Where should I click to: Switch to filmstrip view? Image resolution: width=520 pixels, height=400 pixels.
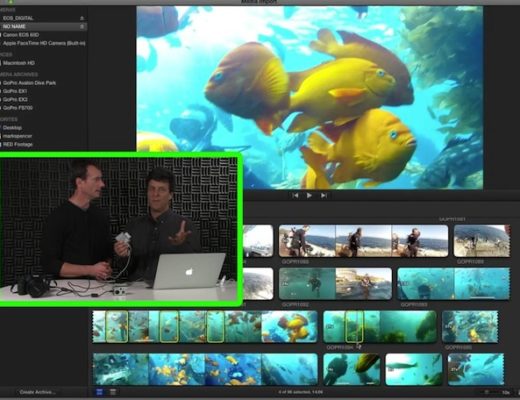click(99, 392)
